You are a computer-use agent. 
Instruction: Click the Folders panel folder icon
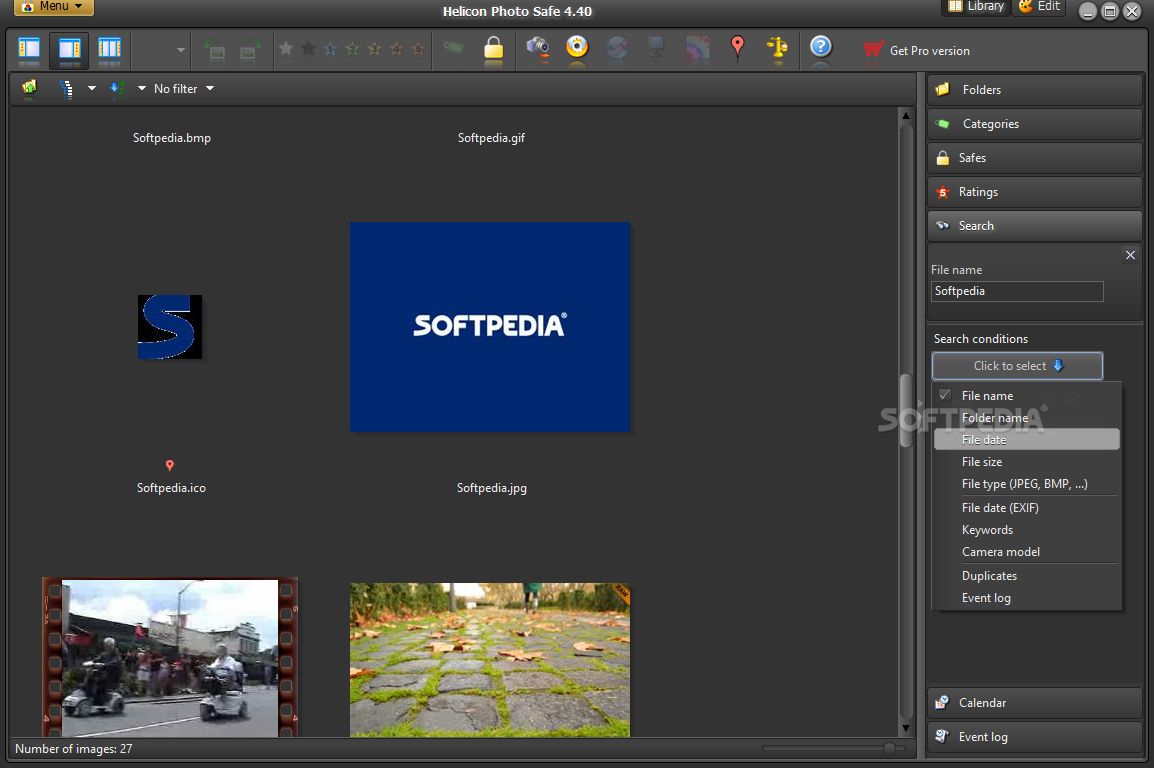[x=943, y=90]
